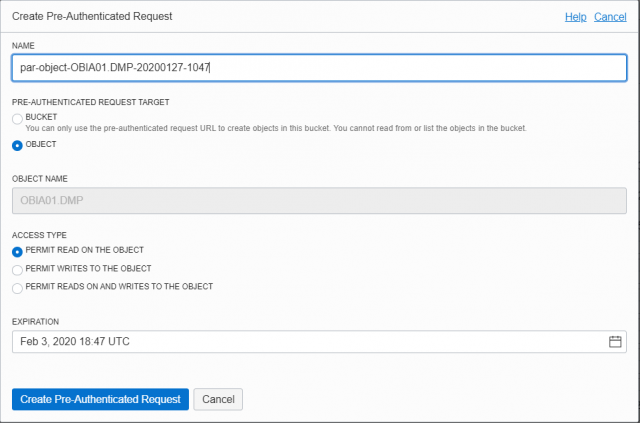Image resolution: width=640 pixels, height=423 pixels.
Task: Click the Pre-Authenticated Request Target heading
Action: pyautogui.click(x=91, y=102)
